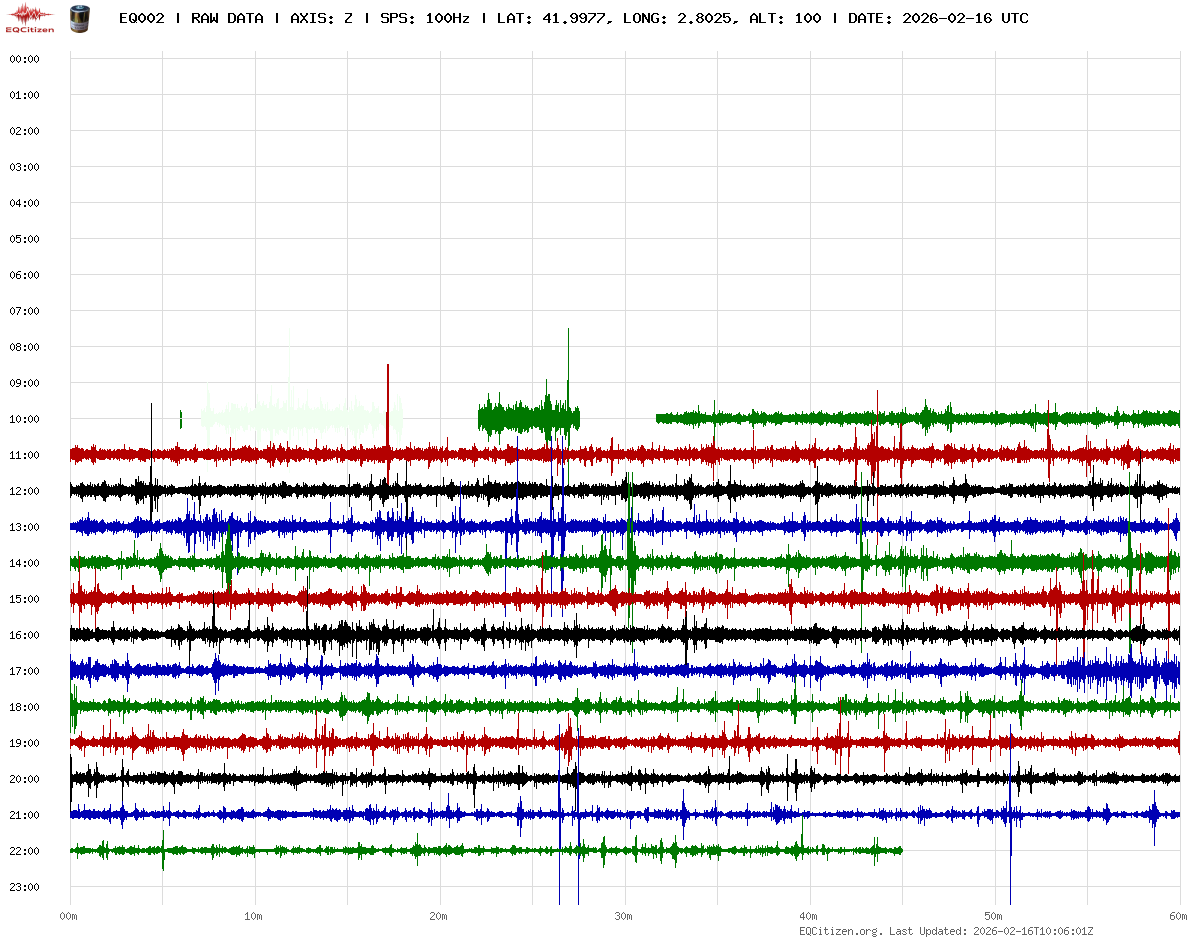Click the Last Updated timestamp in footer
The width and height of the screenshot is (1200, 940).
[1035, 930]
